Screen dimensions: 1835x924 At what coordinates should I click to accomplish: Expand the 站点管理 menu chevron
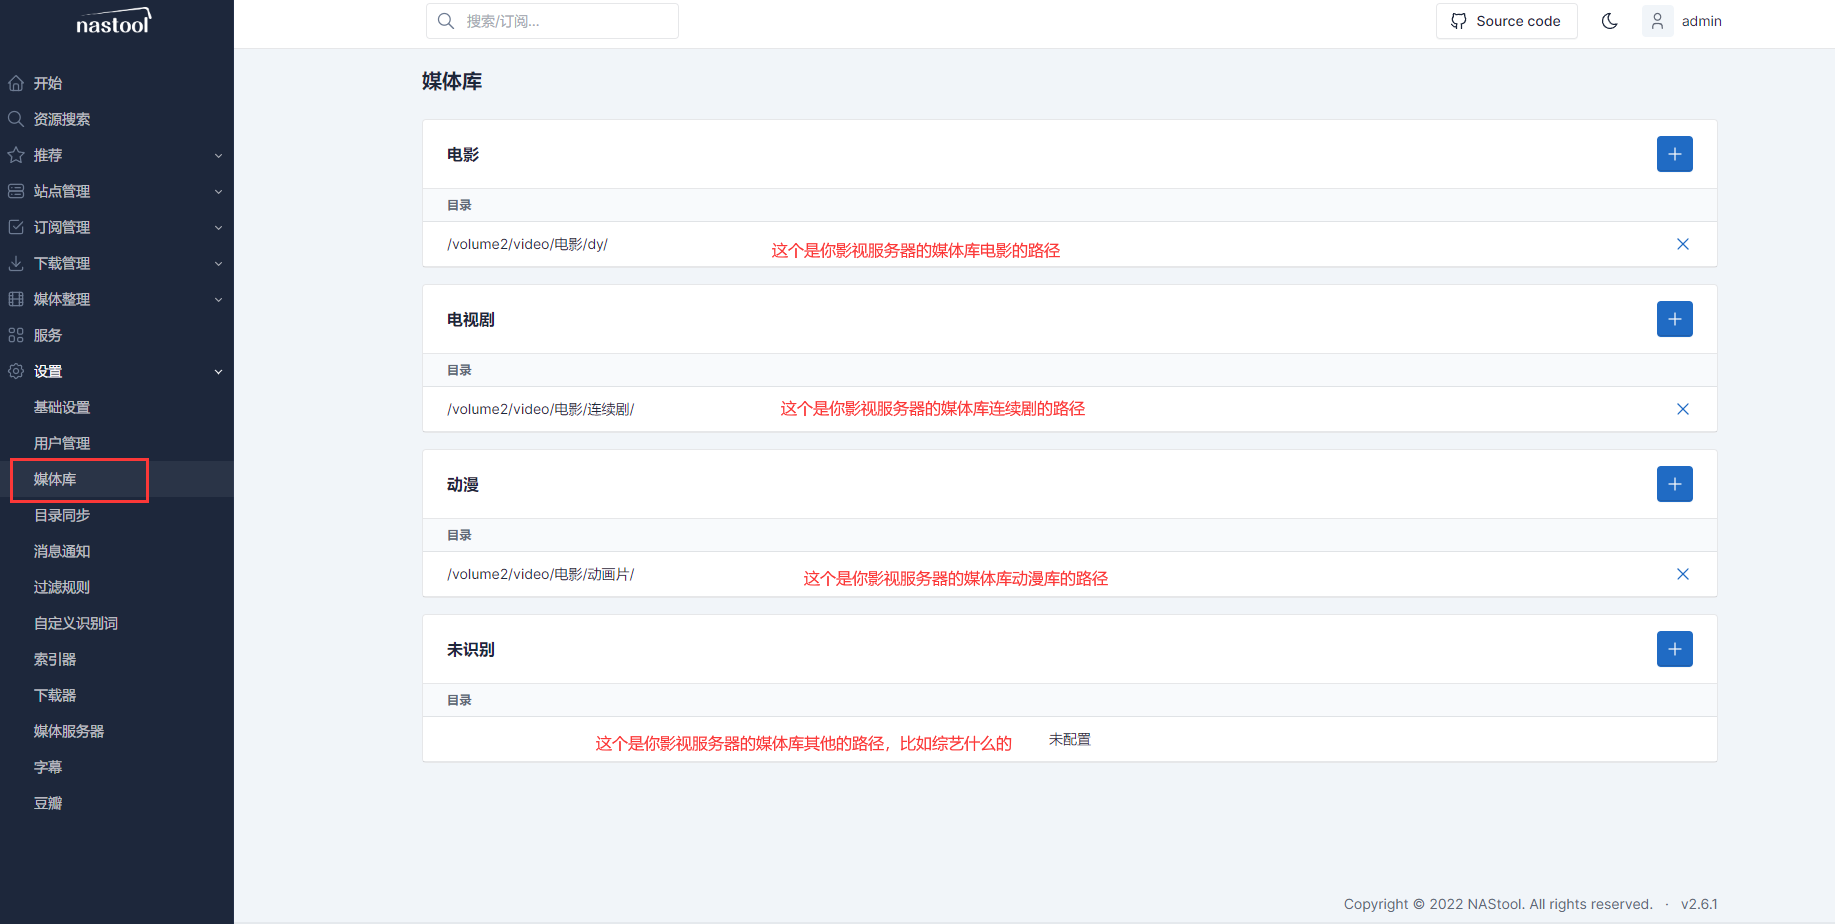[x=218, y=192]
